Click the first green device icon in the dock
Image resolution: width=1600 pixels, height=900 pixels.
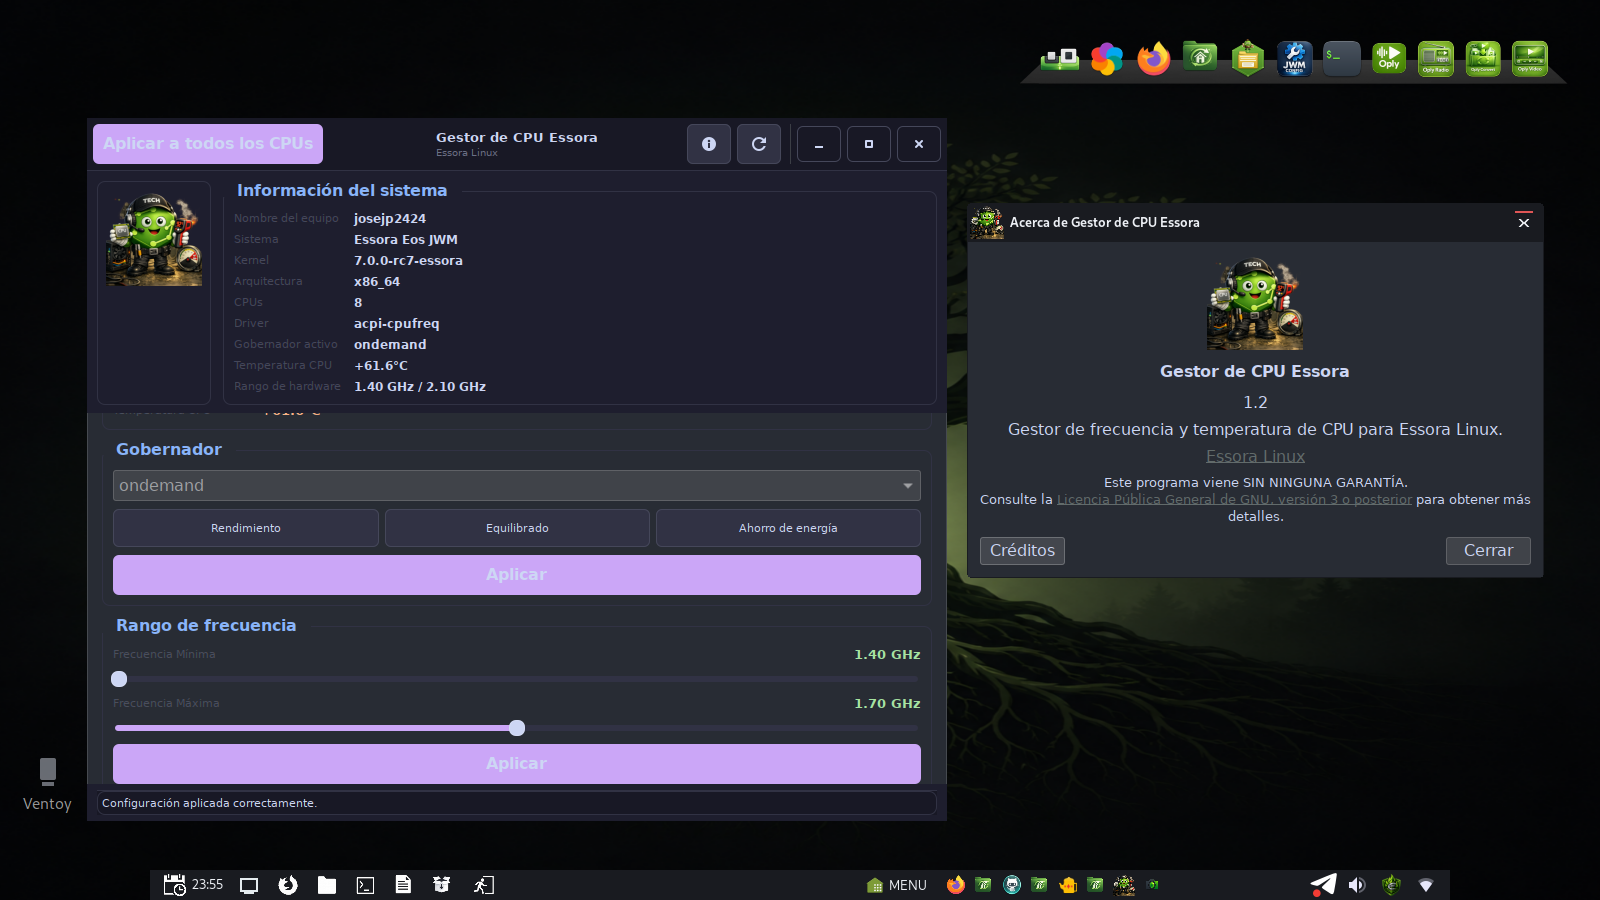point(1060,59)
